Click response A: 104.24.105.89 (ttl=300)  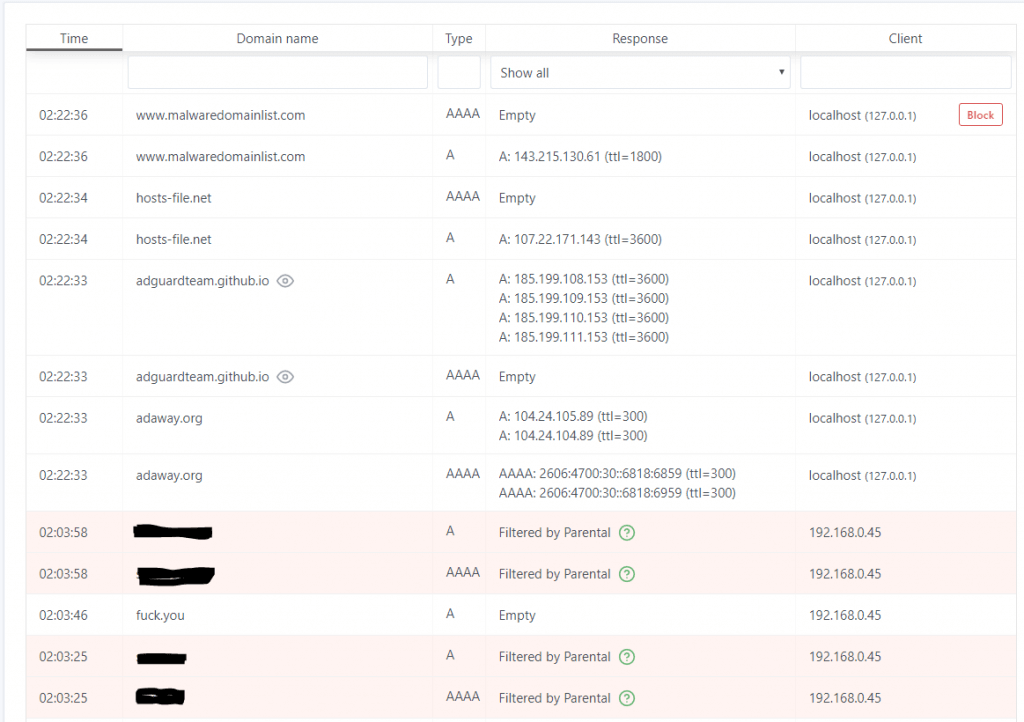pos(573,416)
